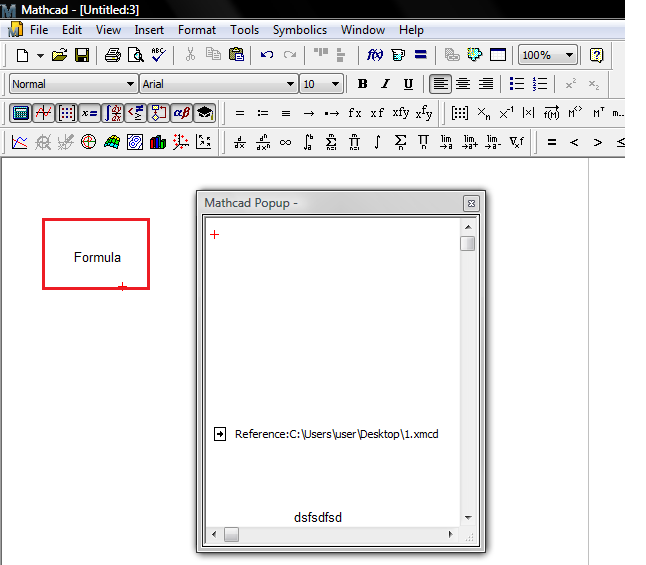Insert a 3D bar plot
This screenshot has width=646, height=565.
click(158, 142)
